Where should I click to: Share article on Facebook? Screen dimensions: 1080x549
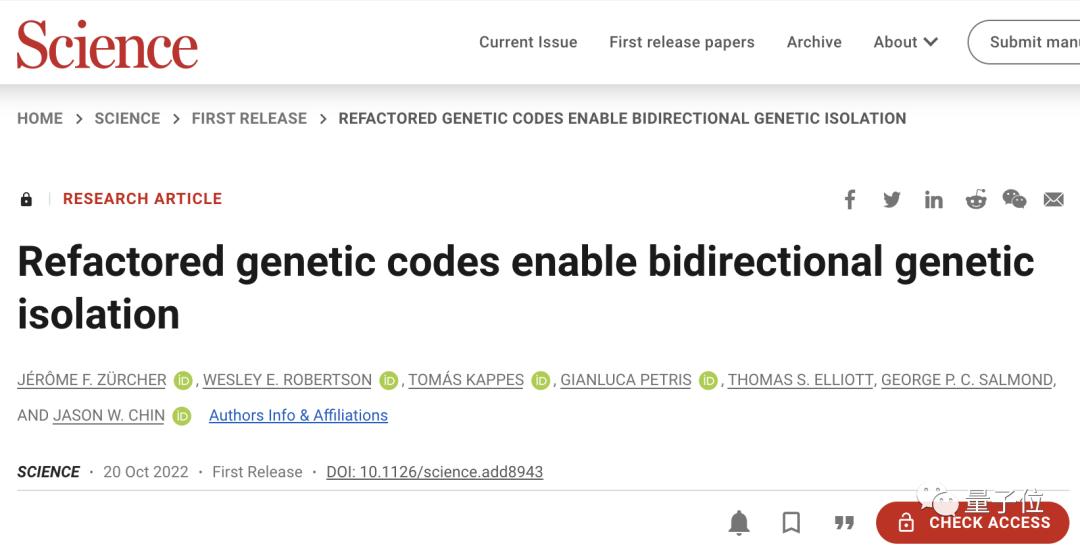[x=850, y=200]
